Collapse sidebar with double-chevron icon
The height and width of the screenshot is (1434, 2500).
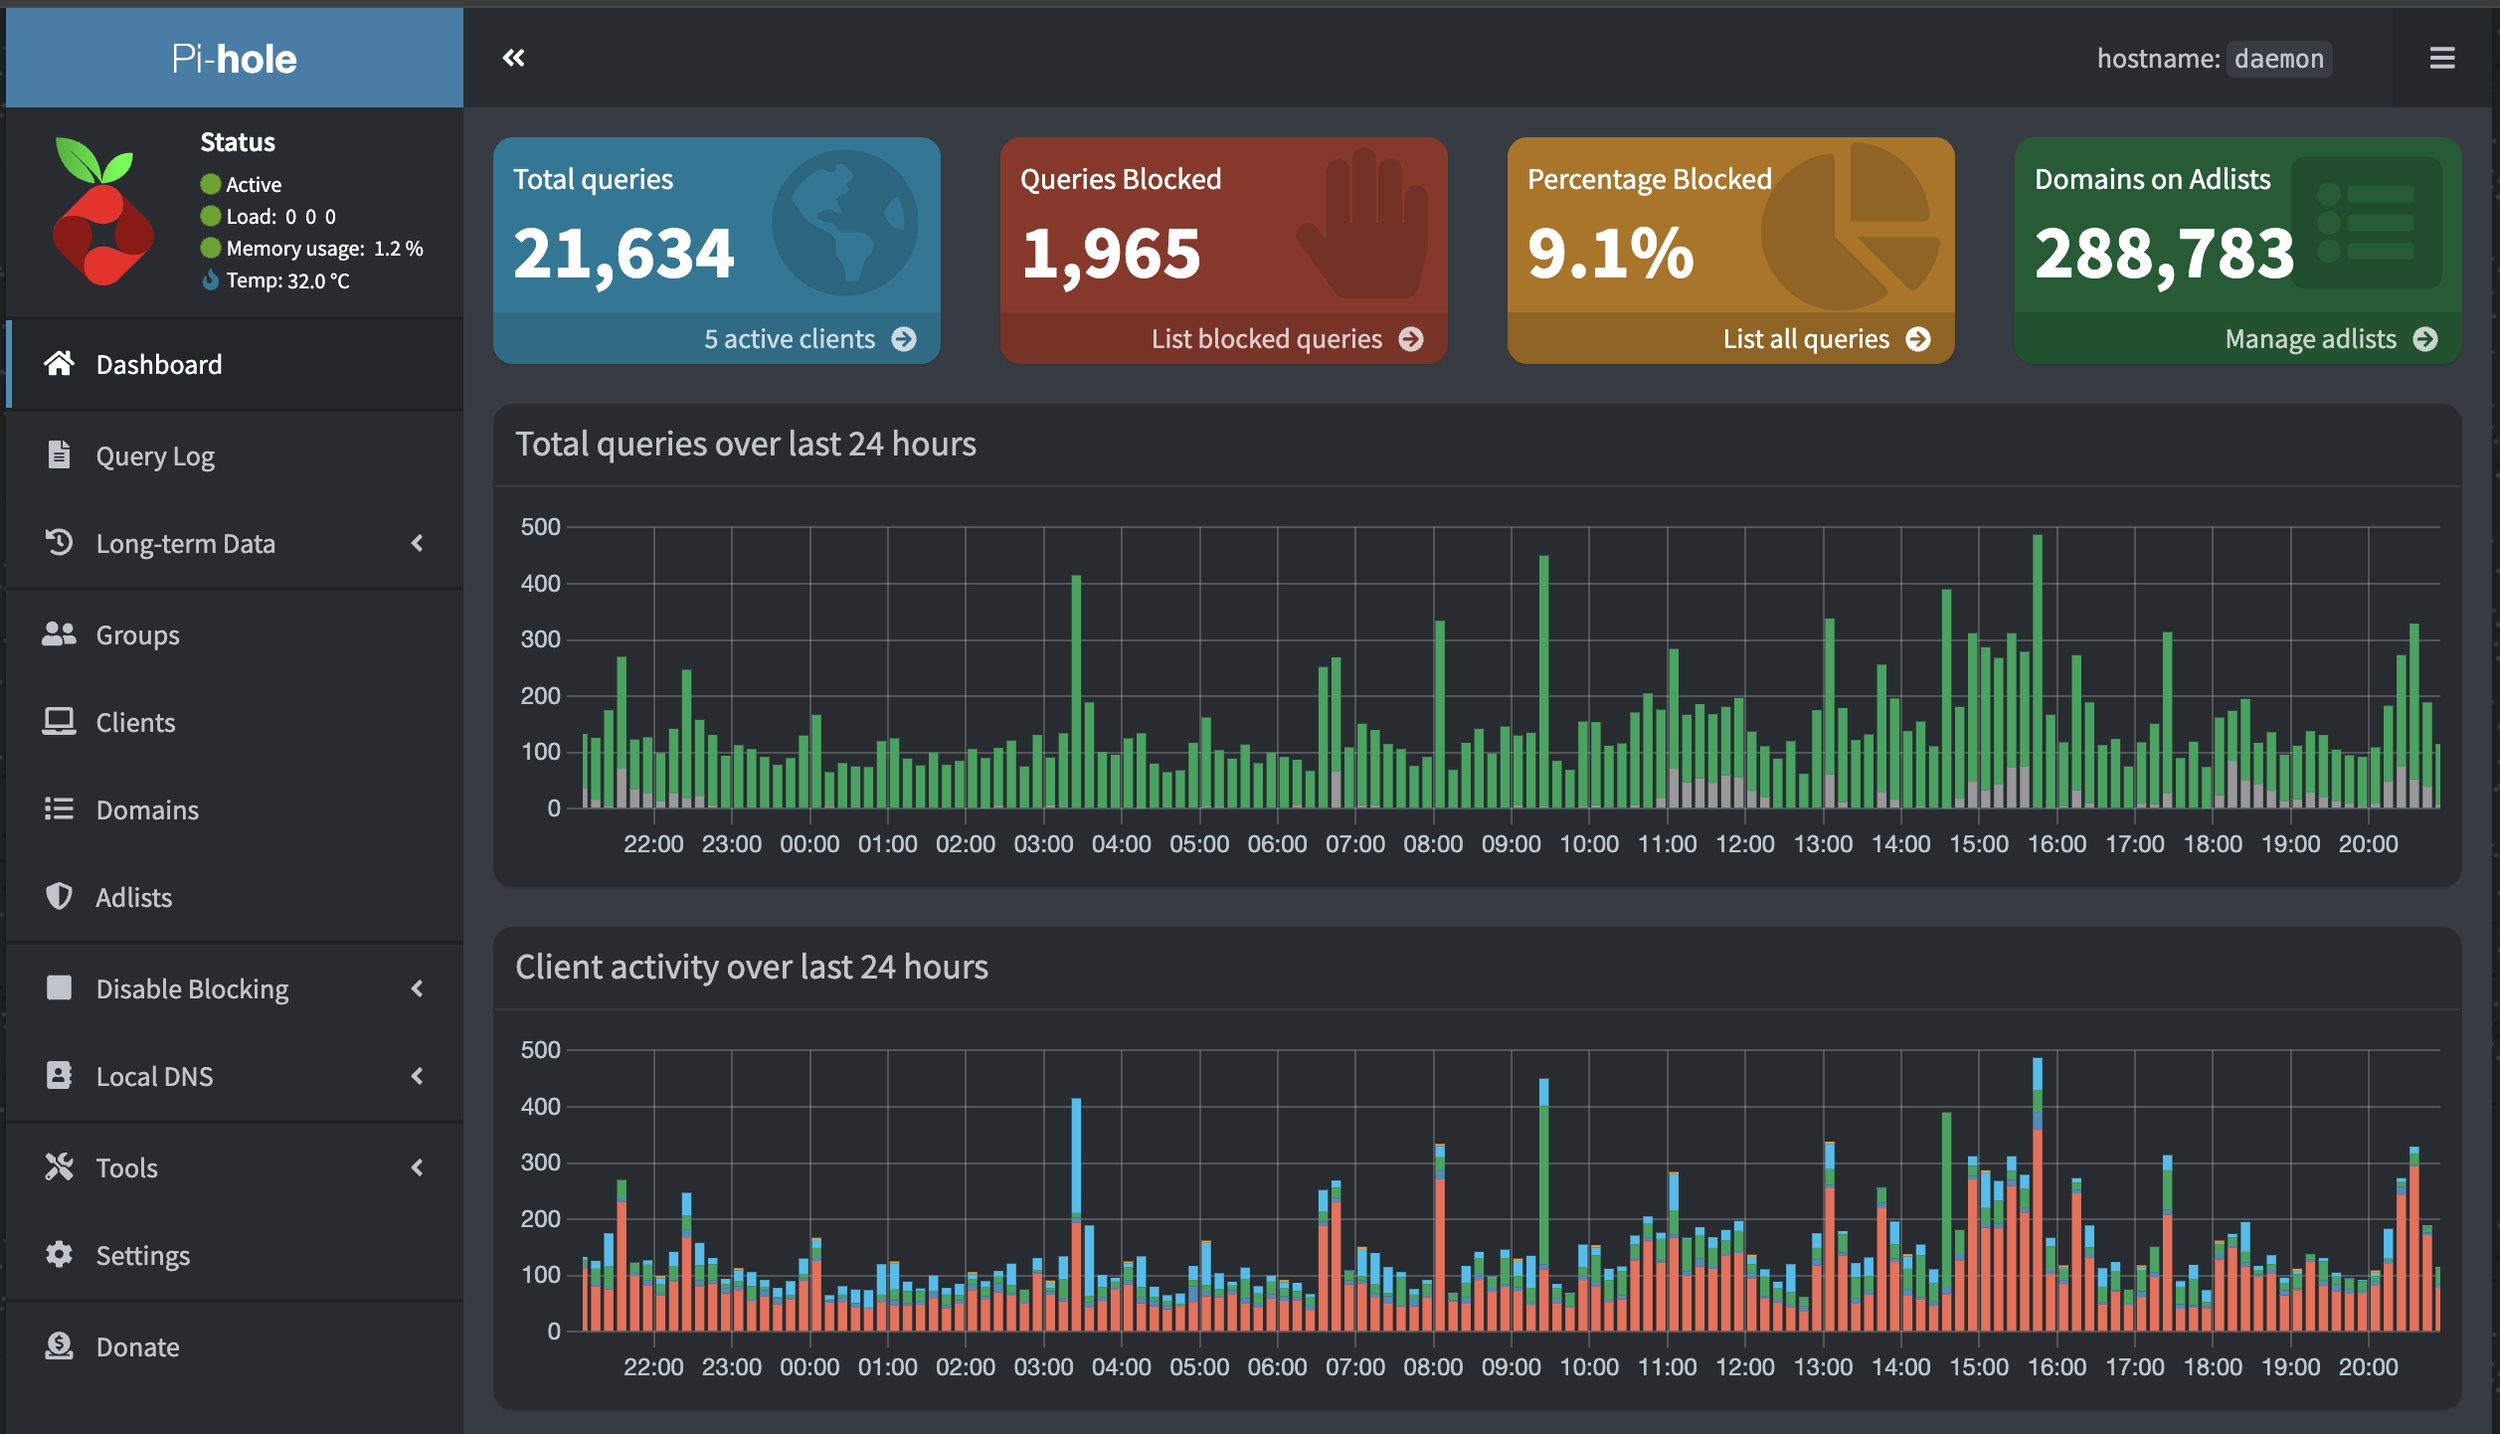[x=513, y=58]
